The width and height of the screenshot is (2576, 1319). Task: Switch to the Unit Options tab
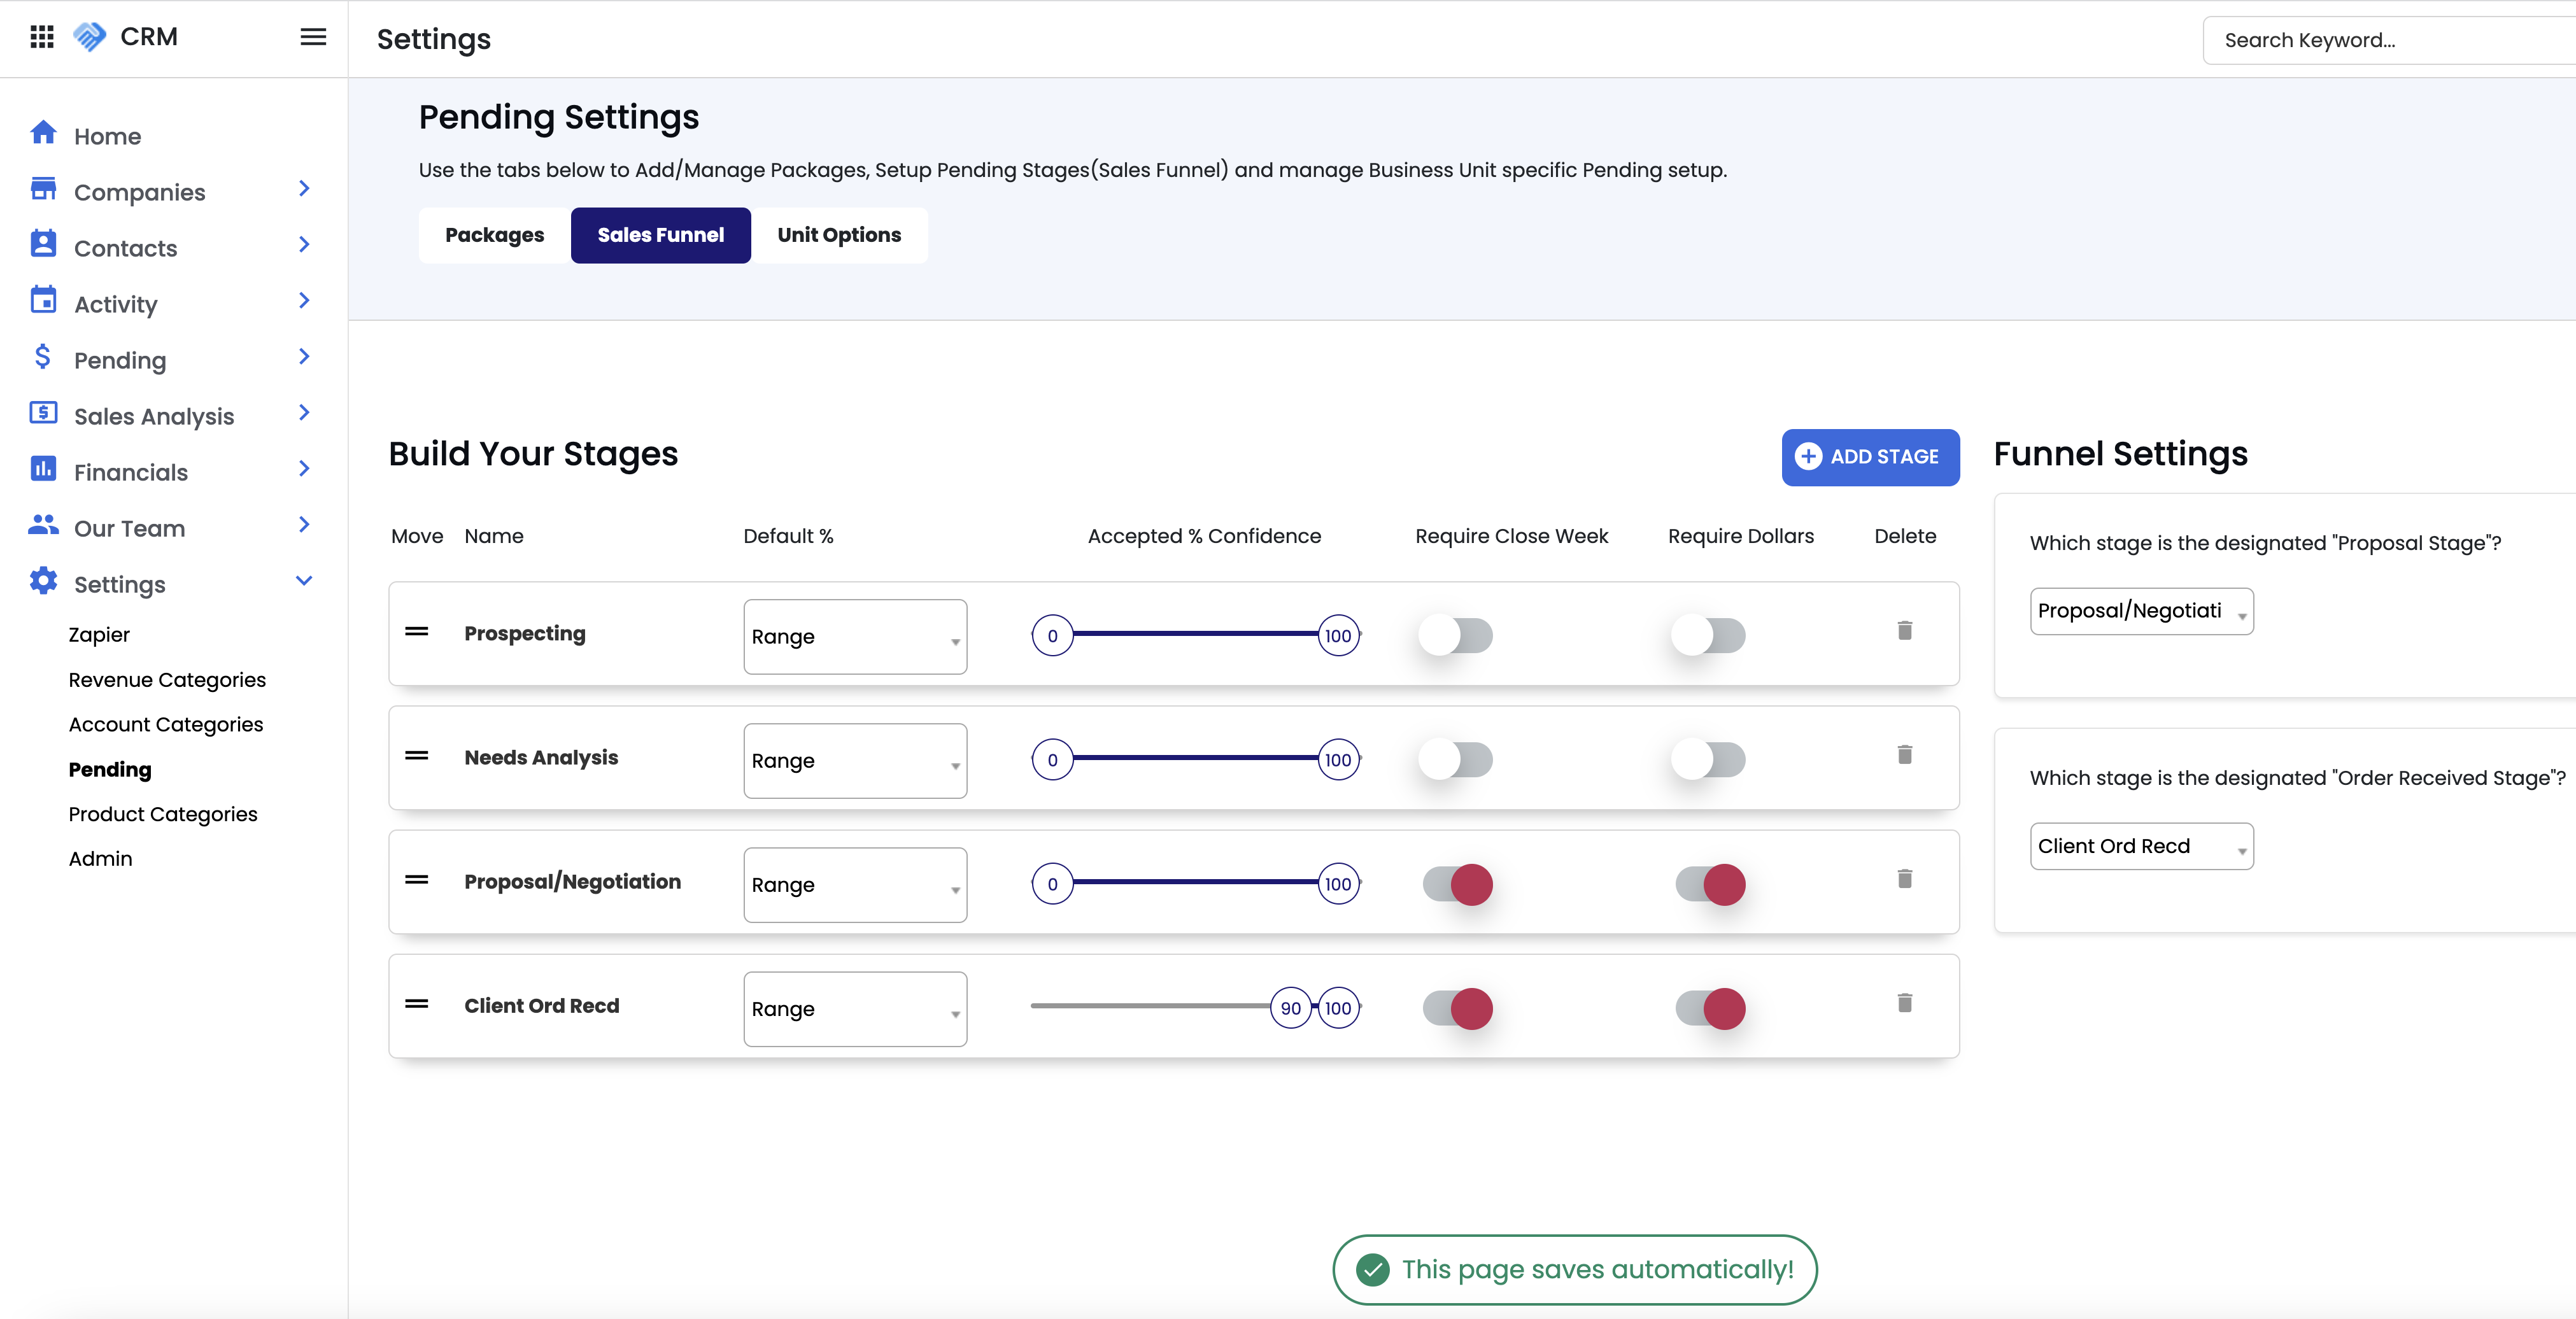839,235
